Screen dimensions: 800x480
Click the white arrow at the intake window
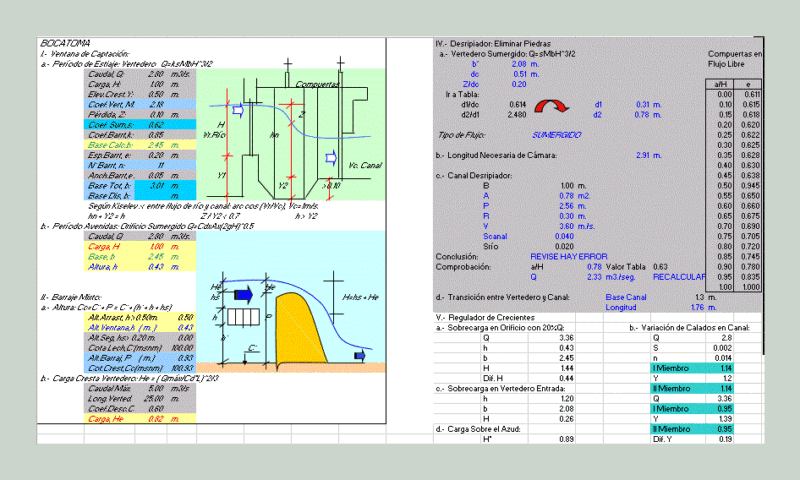click(238, 110)
